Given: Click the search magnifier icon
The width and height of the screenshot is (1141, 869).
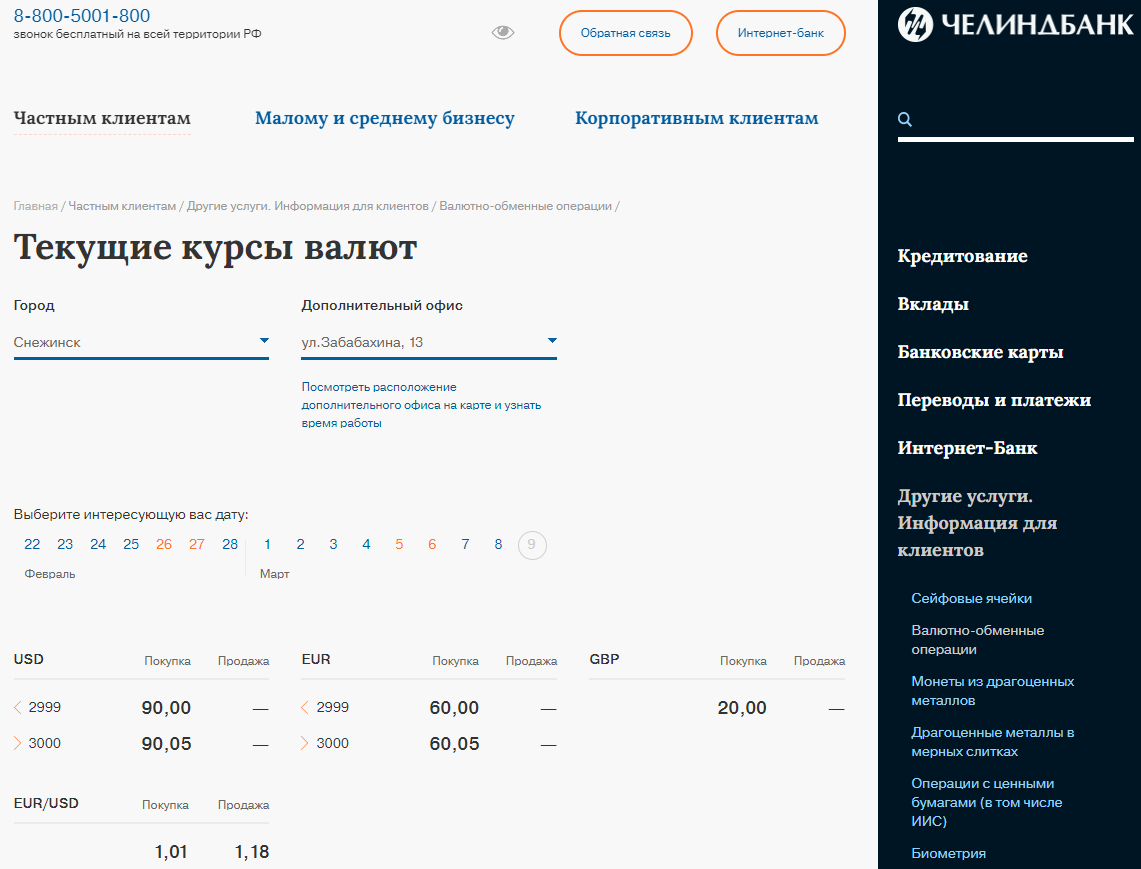Looking at the screenshot, I should 905,120.
